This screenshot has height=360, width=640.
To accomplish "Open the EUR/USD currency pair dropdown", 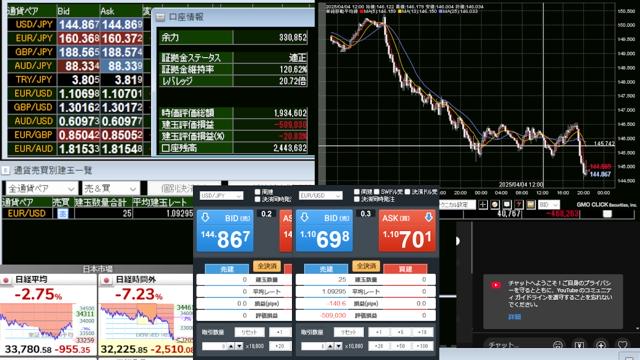I will pos(320,196).
